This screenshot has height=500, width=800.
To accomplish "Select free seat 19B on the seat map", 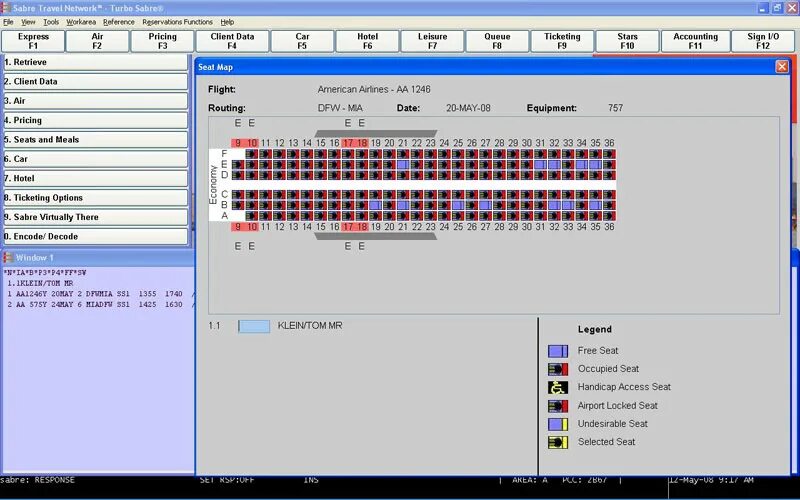I will click(x=376, y=205).
